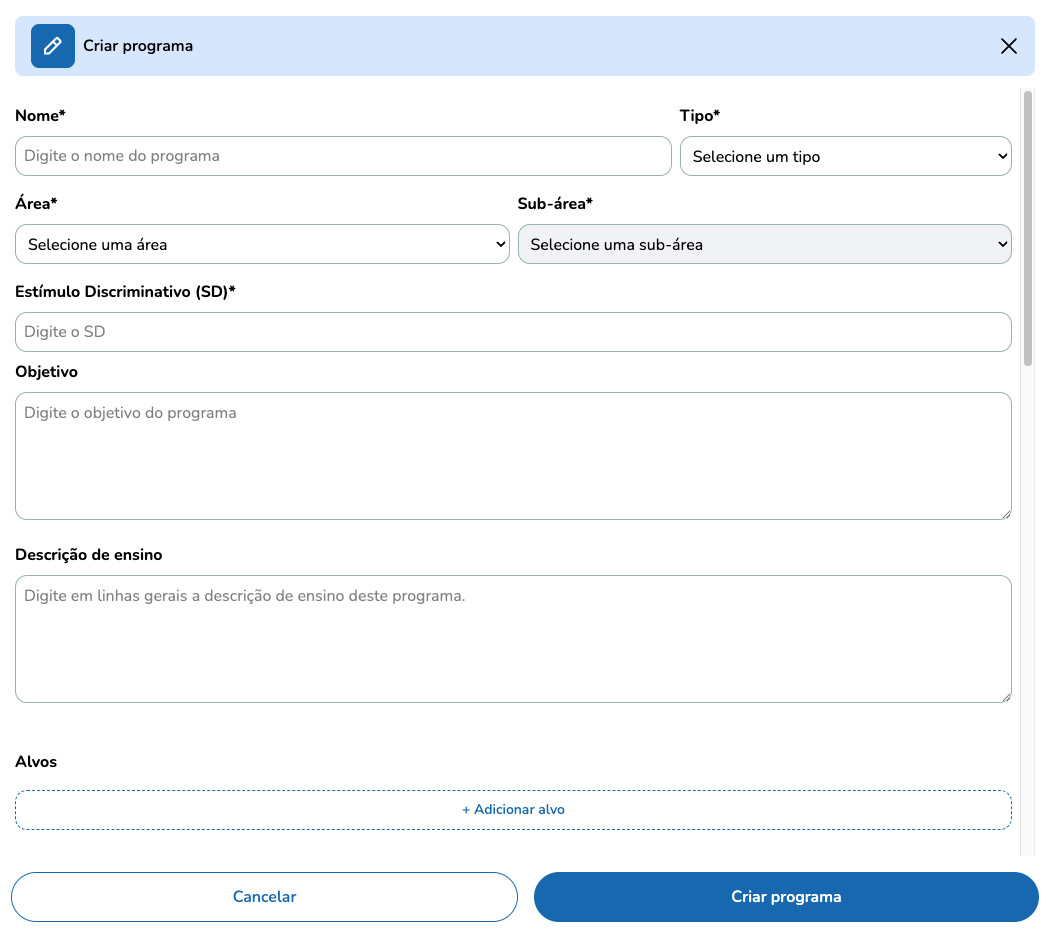
Task: Focus the Nome program name field
Action: [343, 156]
